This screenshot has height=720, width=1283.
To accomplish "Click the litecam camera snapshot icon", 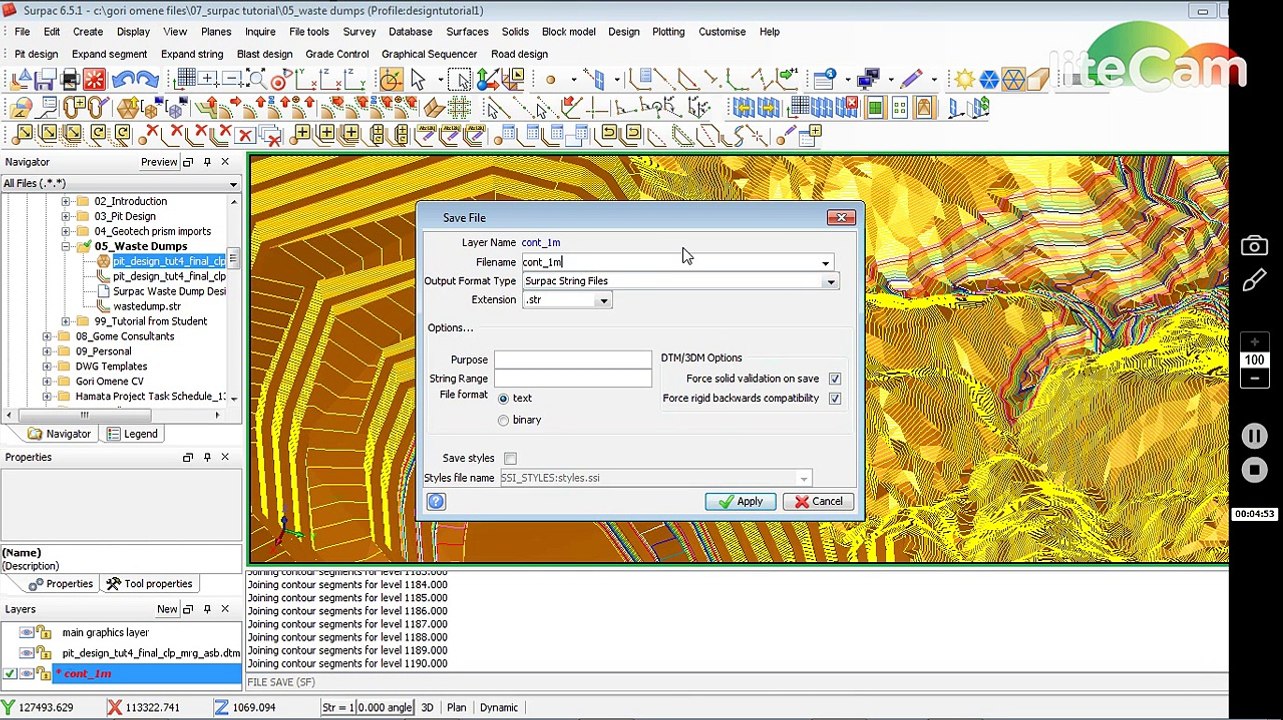I will (1254, 246).
